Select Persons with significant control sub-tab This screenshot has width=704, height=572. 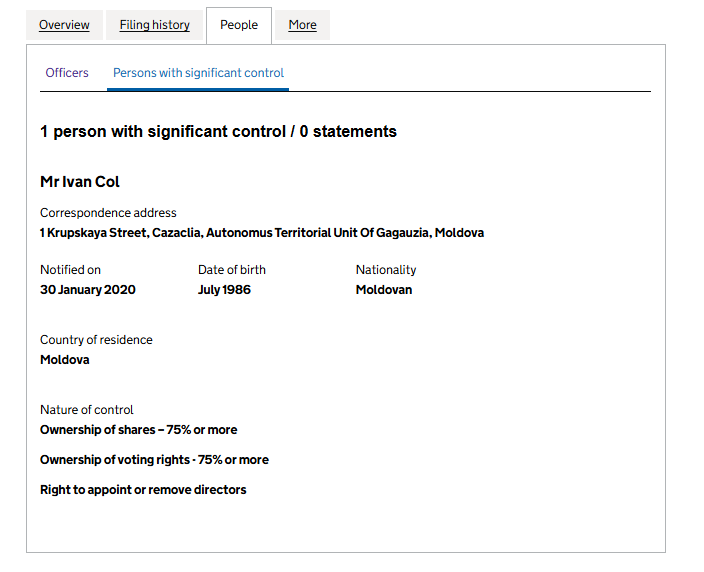coord(198,73)
